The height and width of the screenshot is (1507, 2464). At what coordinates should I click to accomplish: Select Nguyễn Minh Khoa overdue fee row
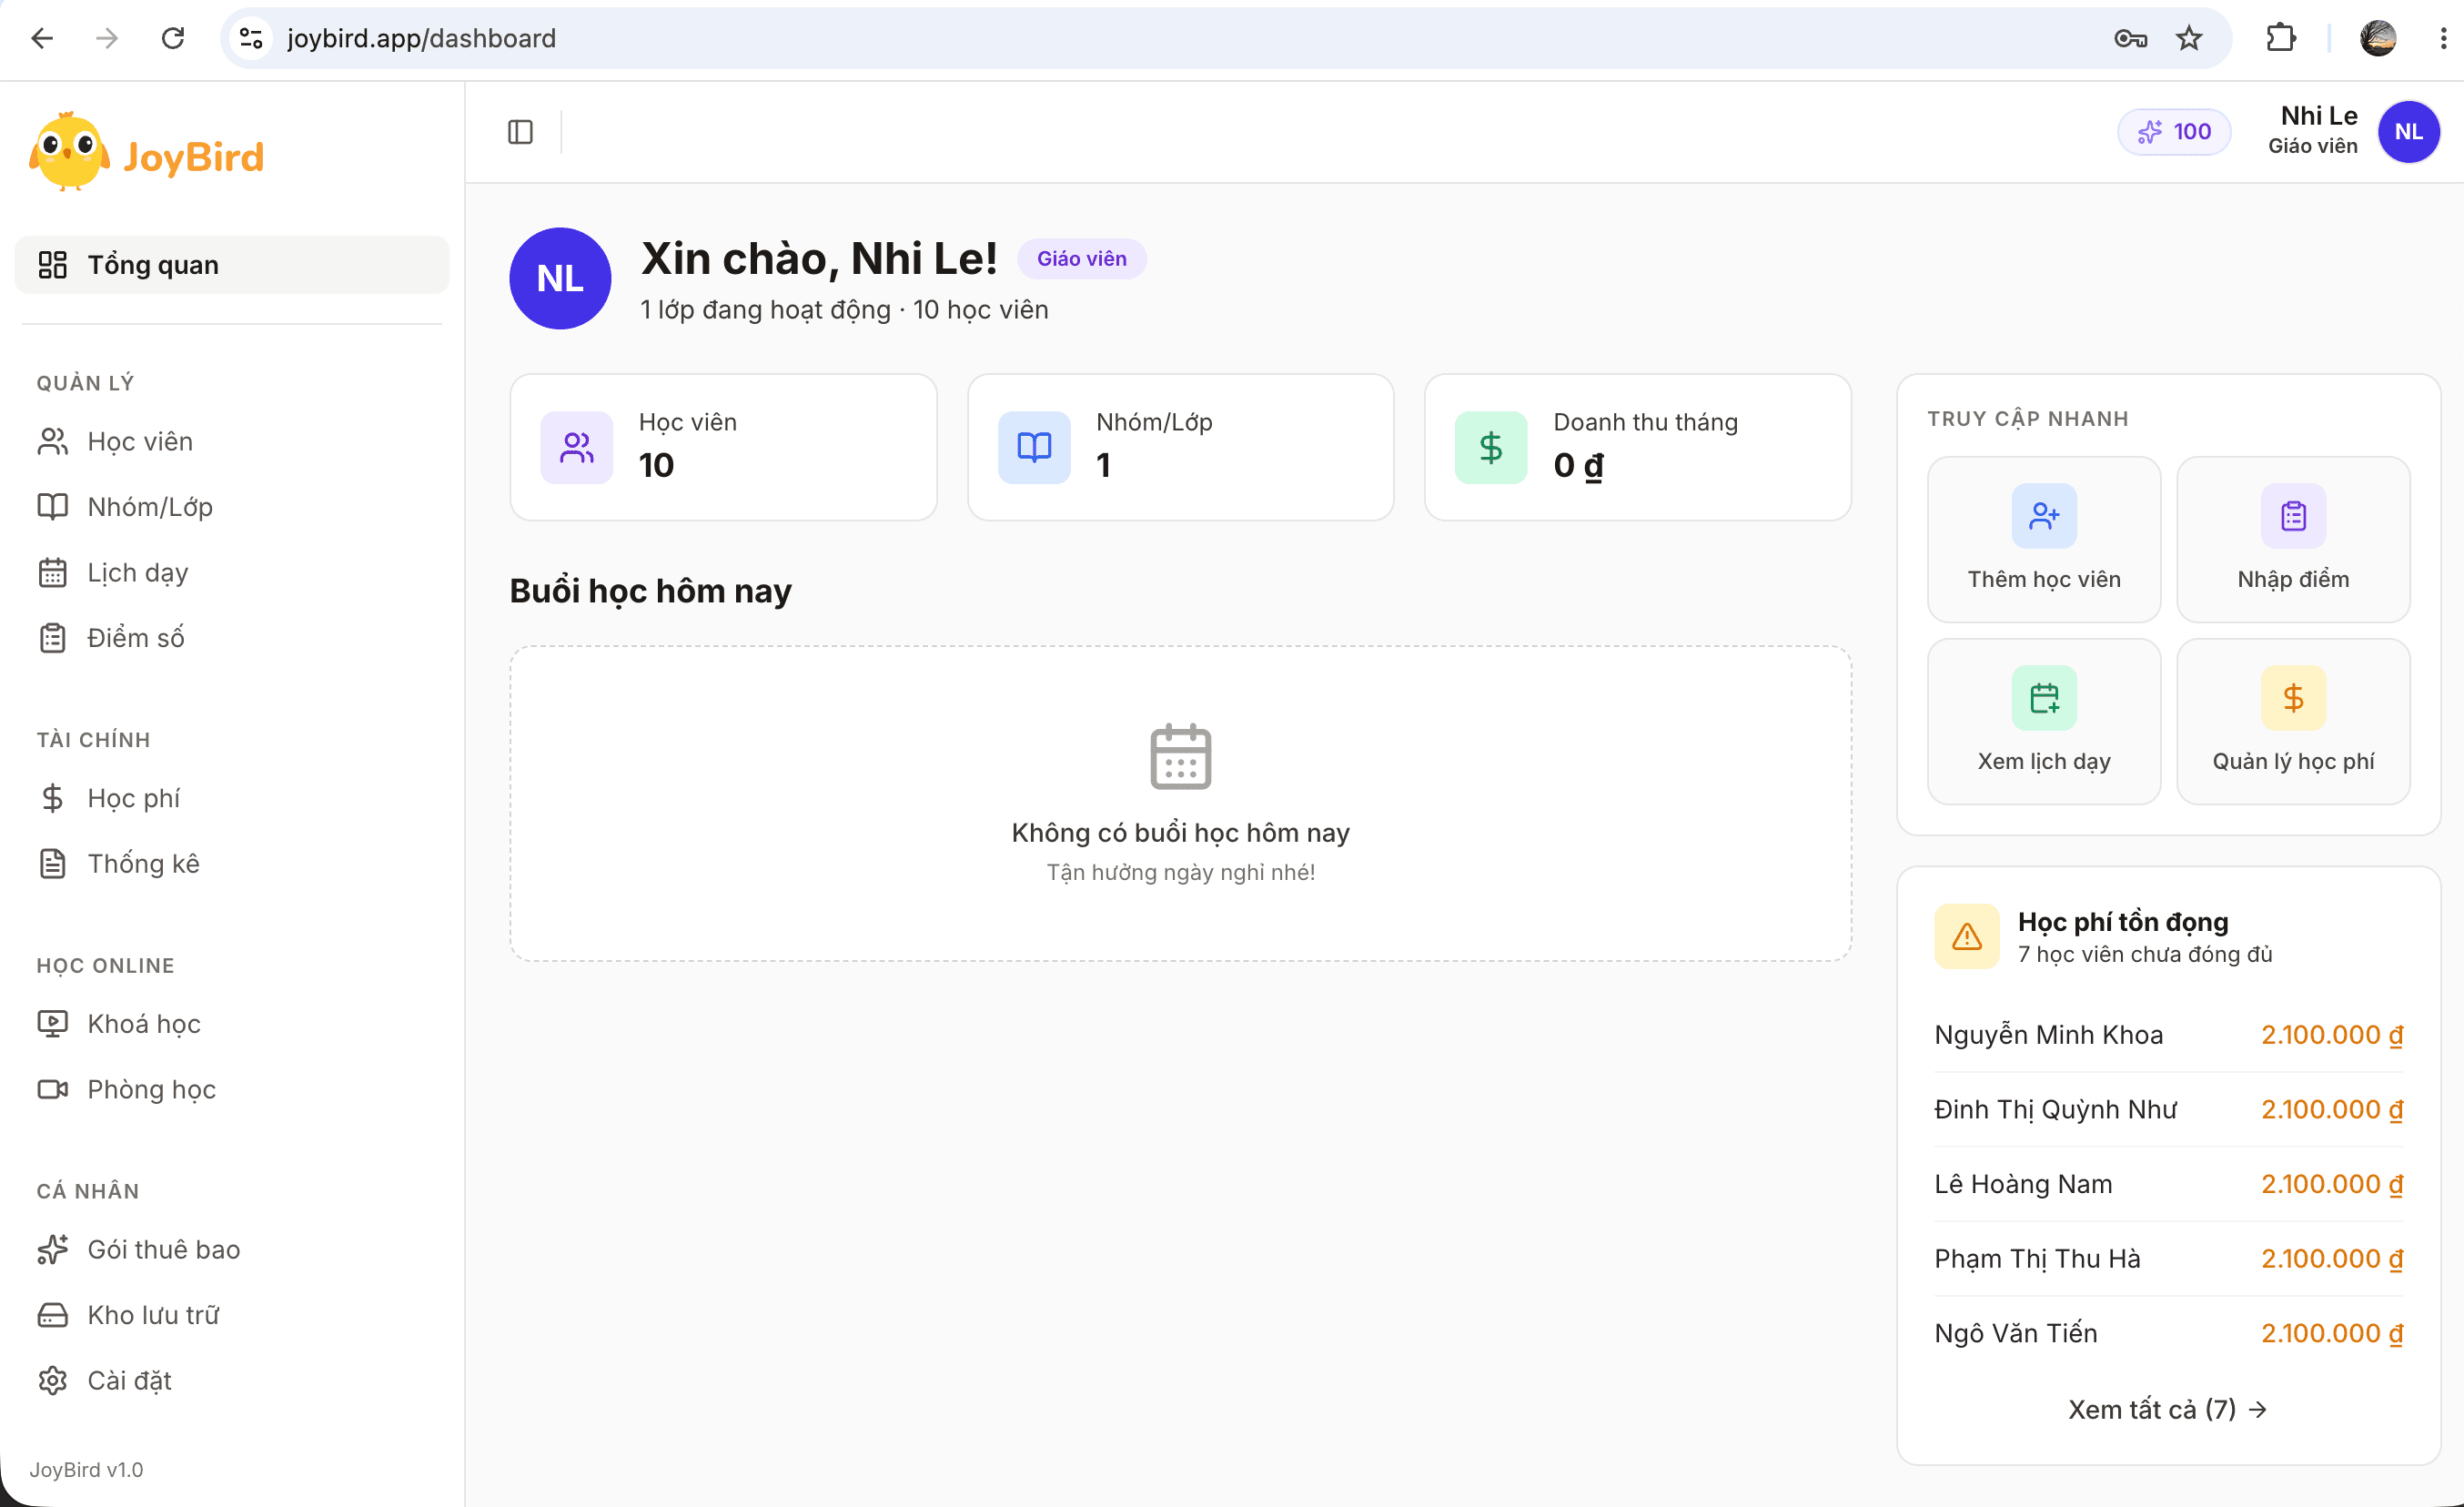coord(2167,1035)
